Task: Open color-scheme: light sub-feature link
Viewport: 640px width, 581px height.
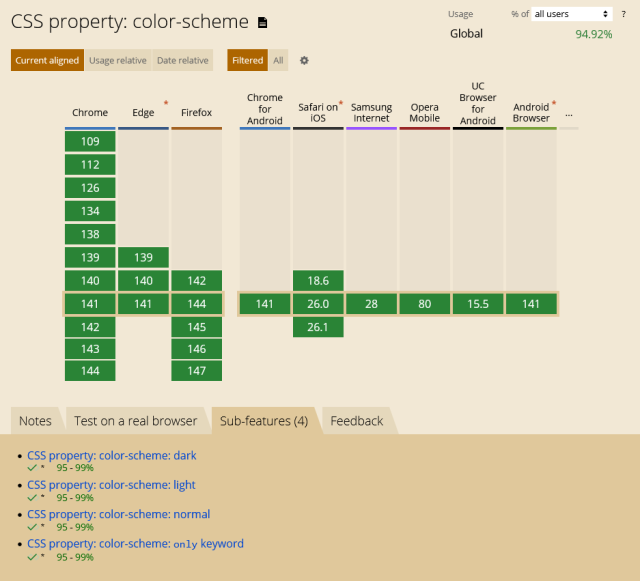Action: [x=111, y=485]
